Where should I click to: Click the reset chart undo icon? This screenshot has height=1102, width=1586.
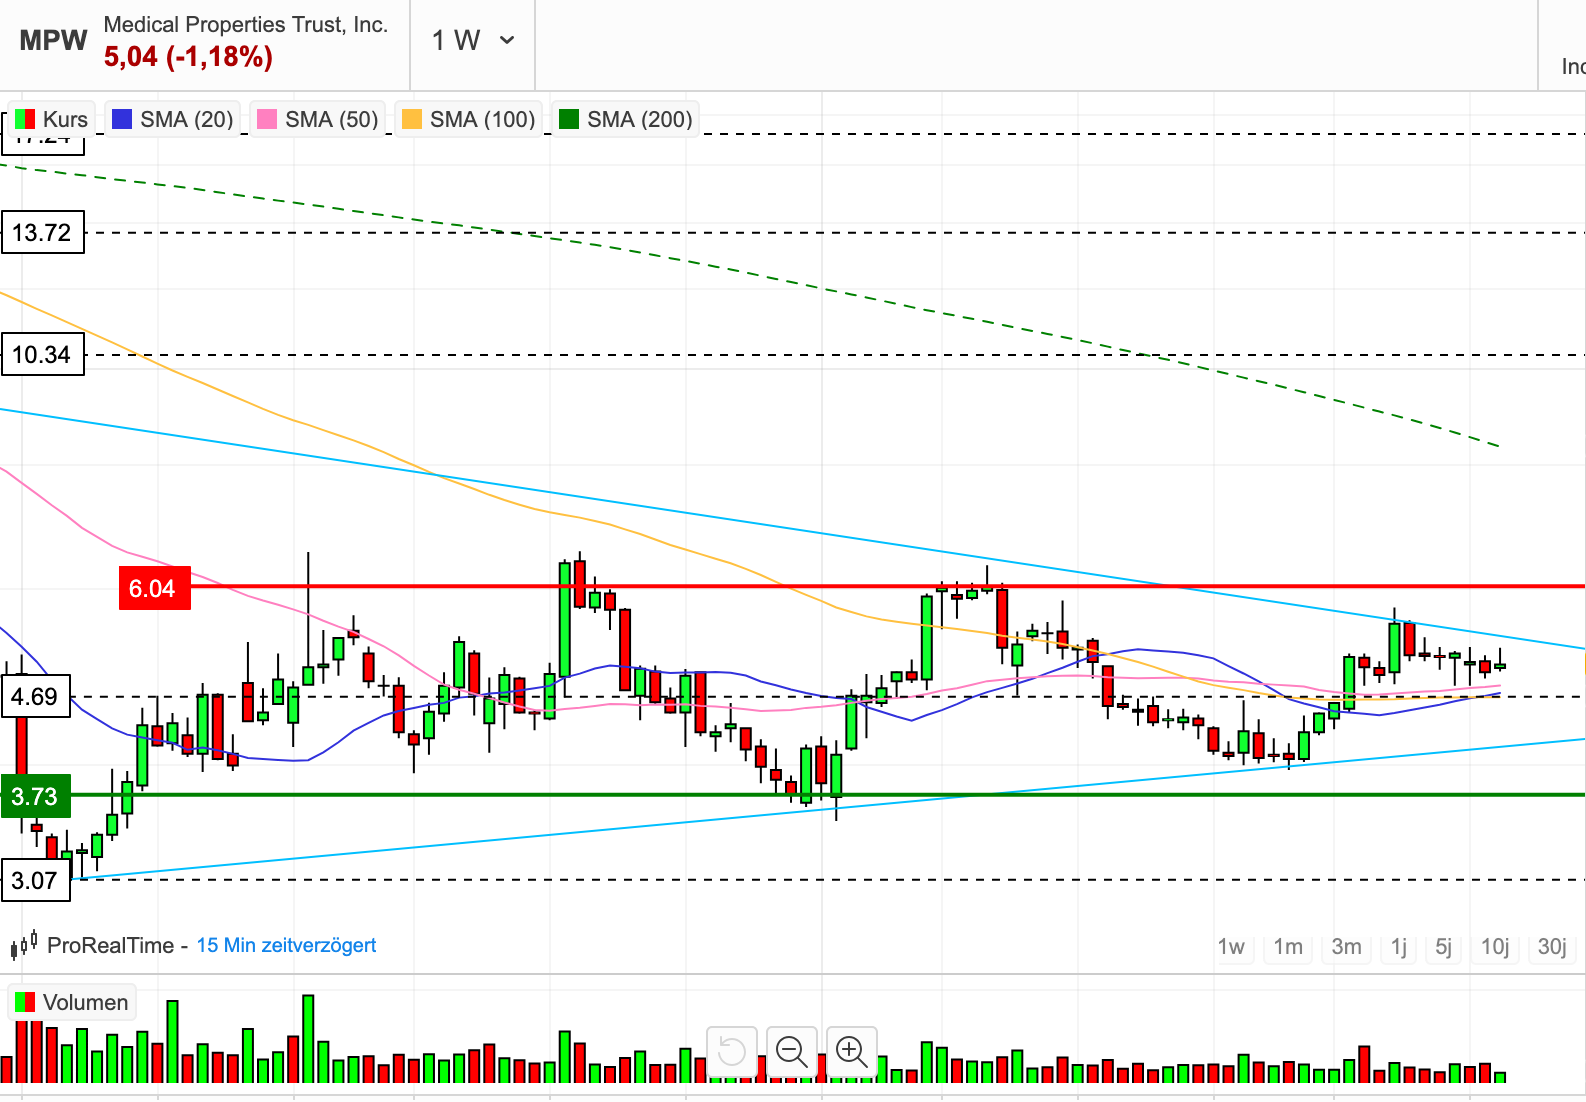point(732,1051)
